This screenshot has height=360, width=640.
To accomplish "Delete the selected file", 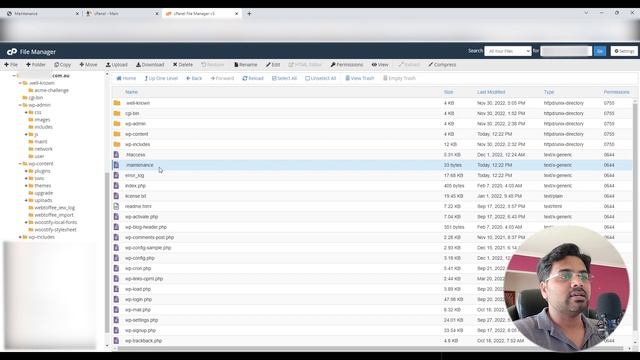I will [x=182, y=64].
